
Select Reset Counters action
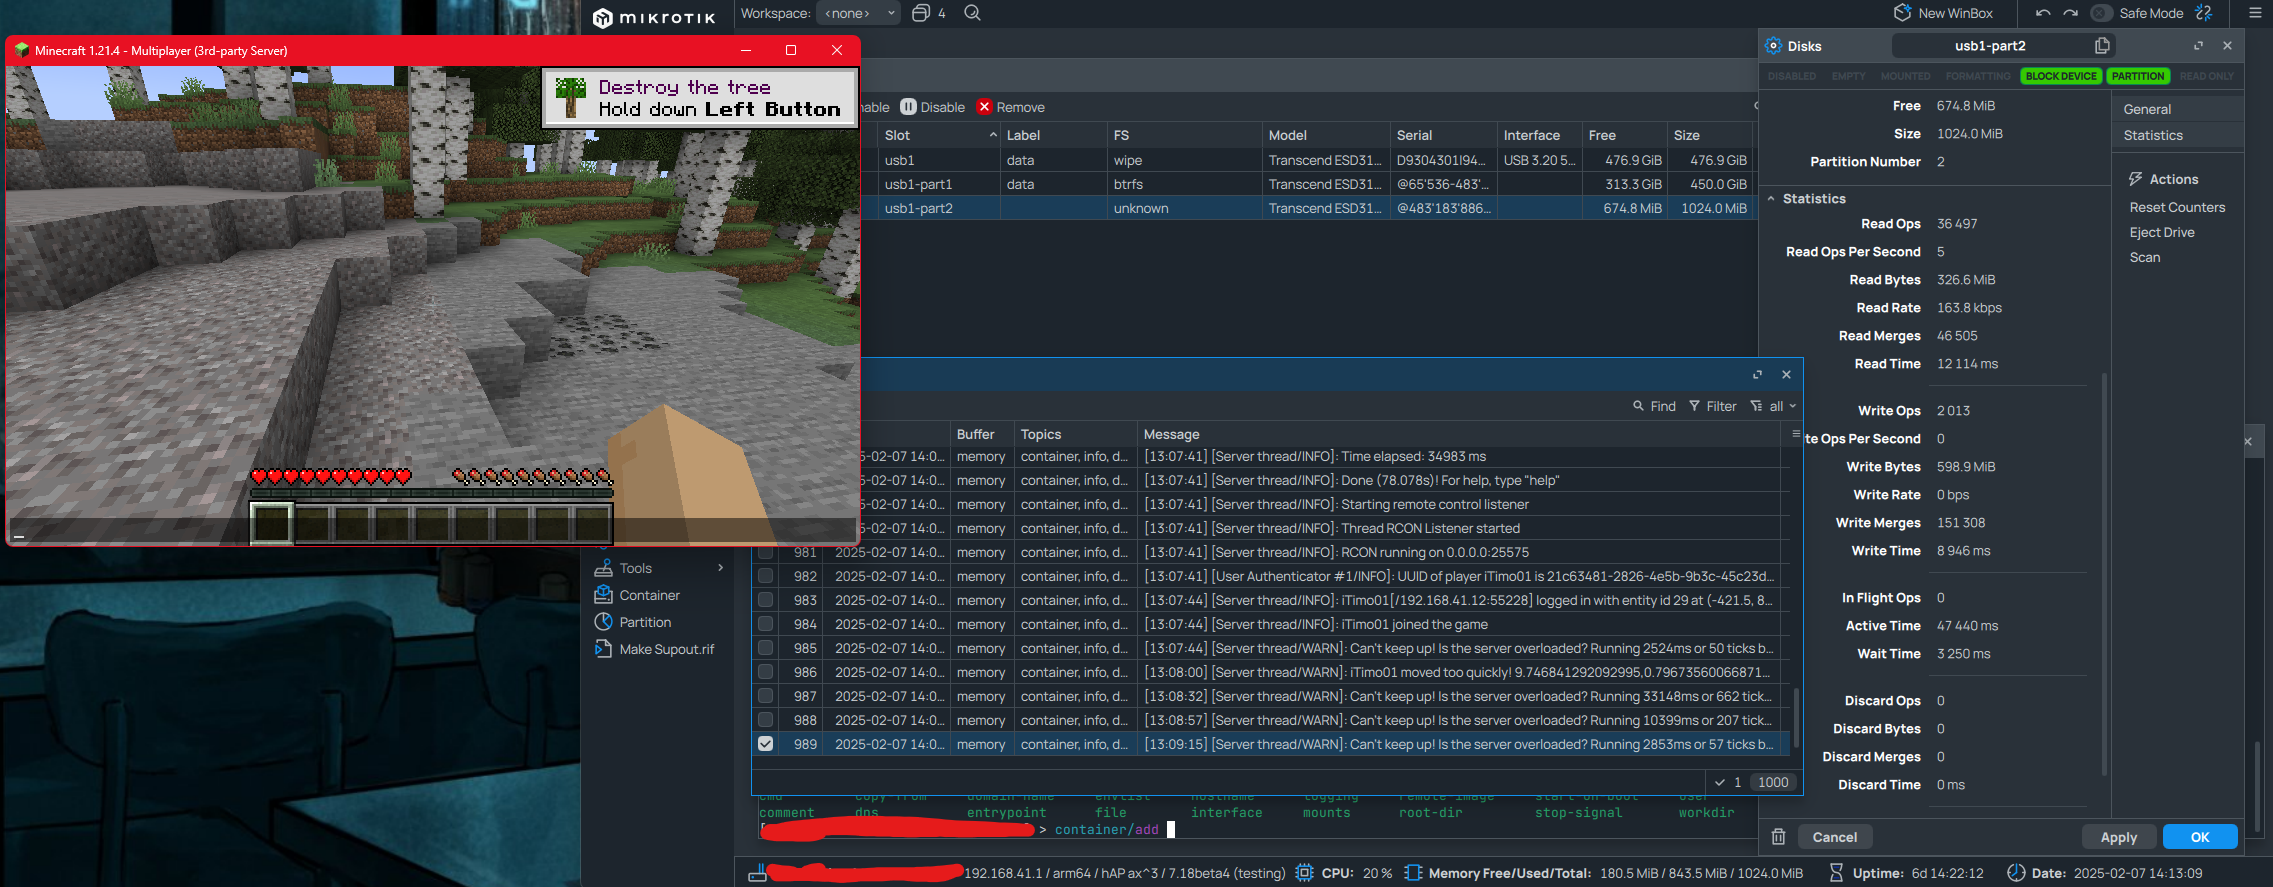click(2177, 207)
